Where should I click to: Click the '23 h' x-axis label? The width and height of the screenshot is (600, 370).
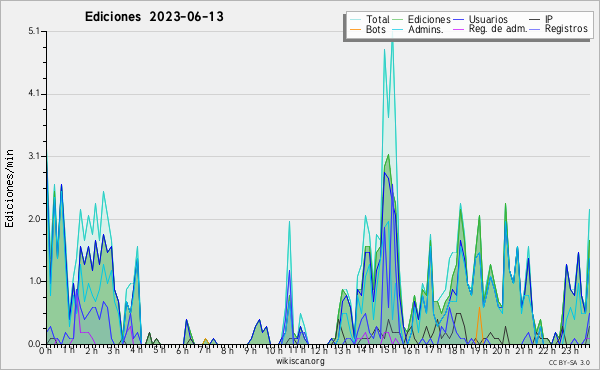tap(570, 350)
